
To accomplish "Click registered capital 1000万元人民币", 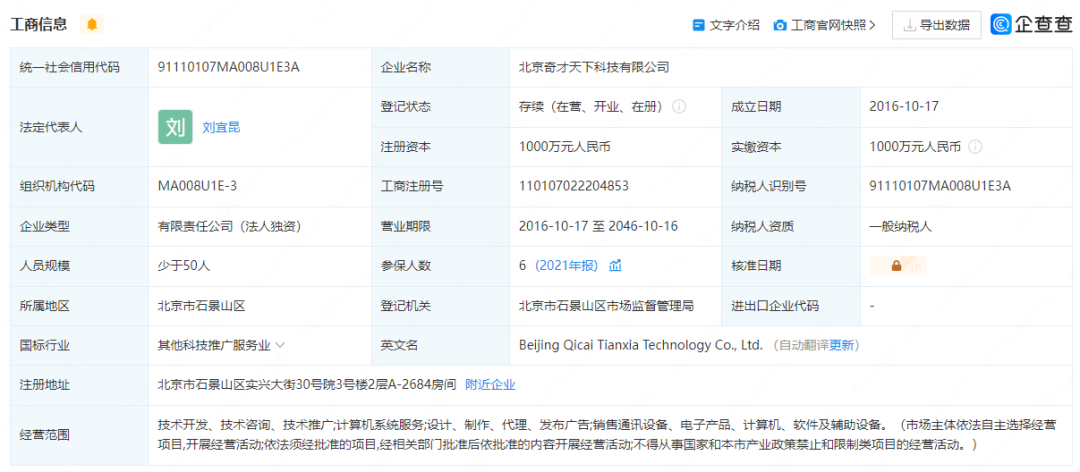I will tap(565, 147).
